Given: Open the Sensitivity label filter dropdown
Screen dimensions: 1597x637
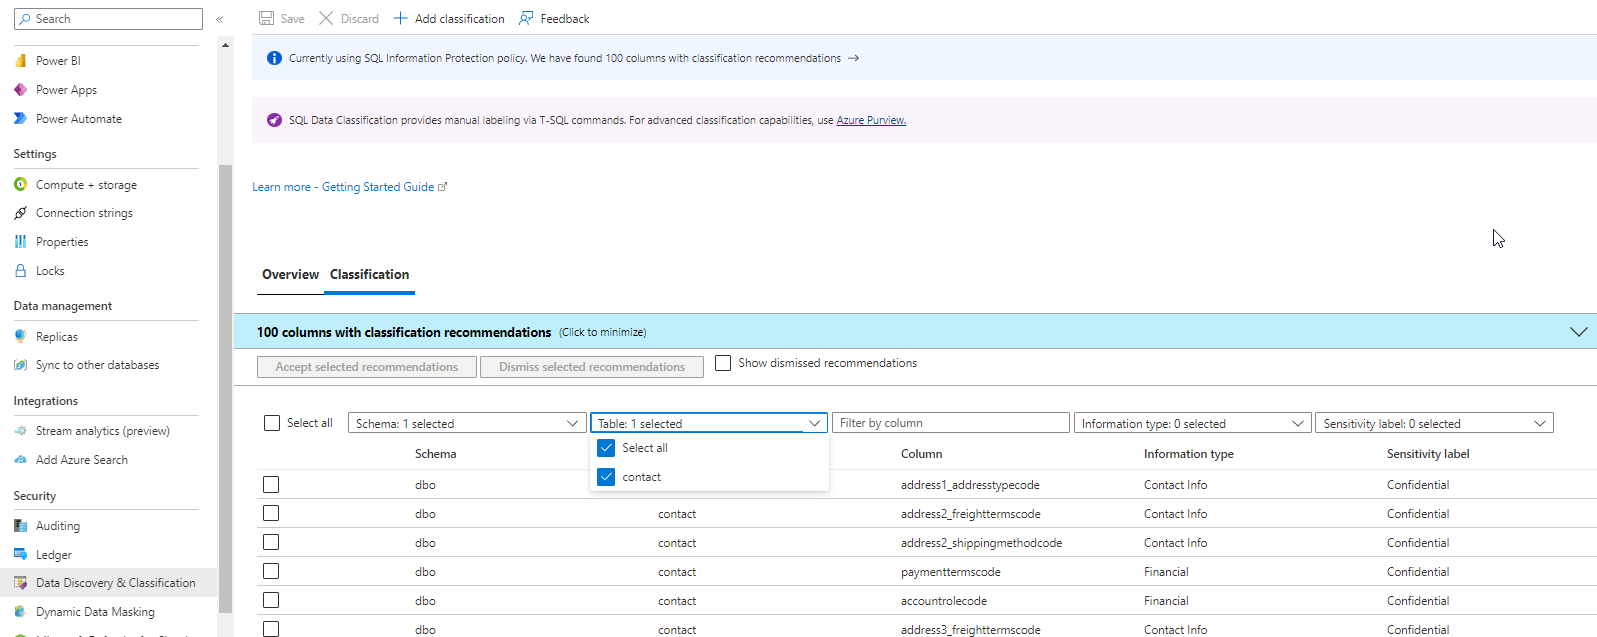Looking at the screenshot, I should pos(1434,423).
